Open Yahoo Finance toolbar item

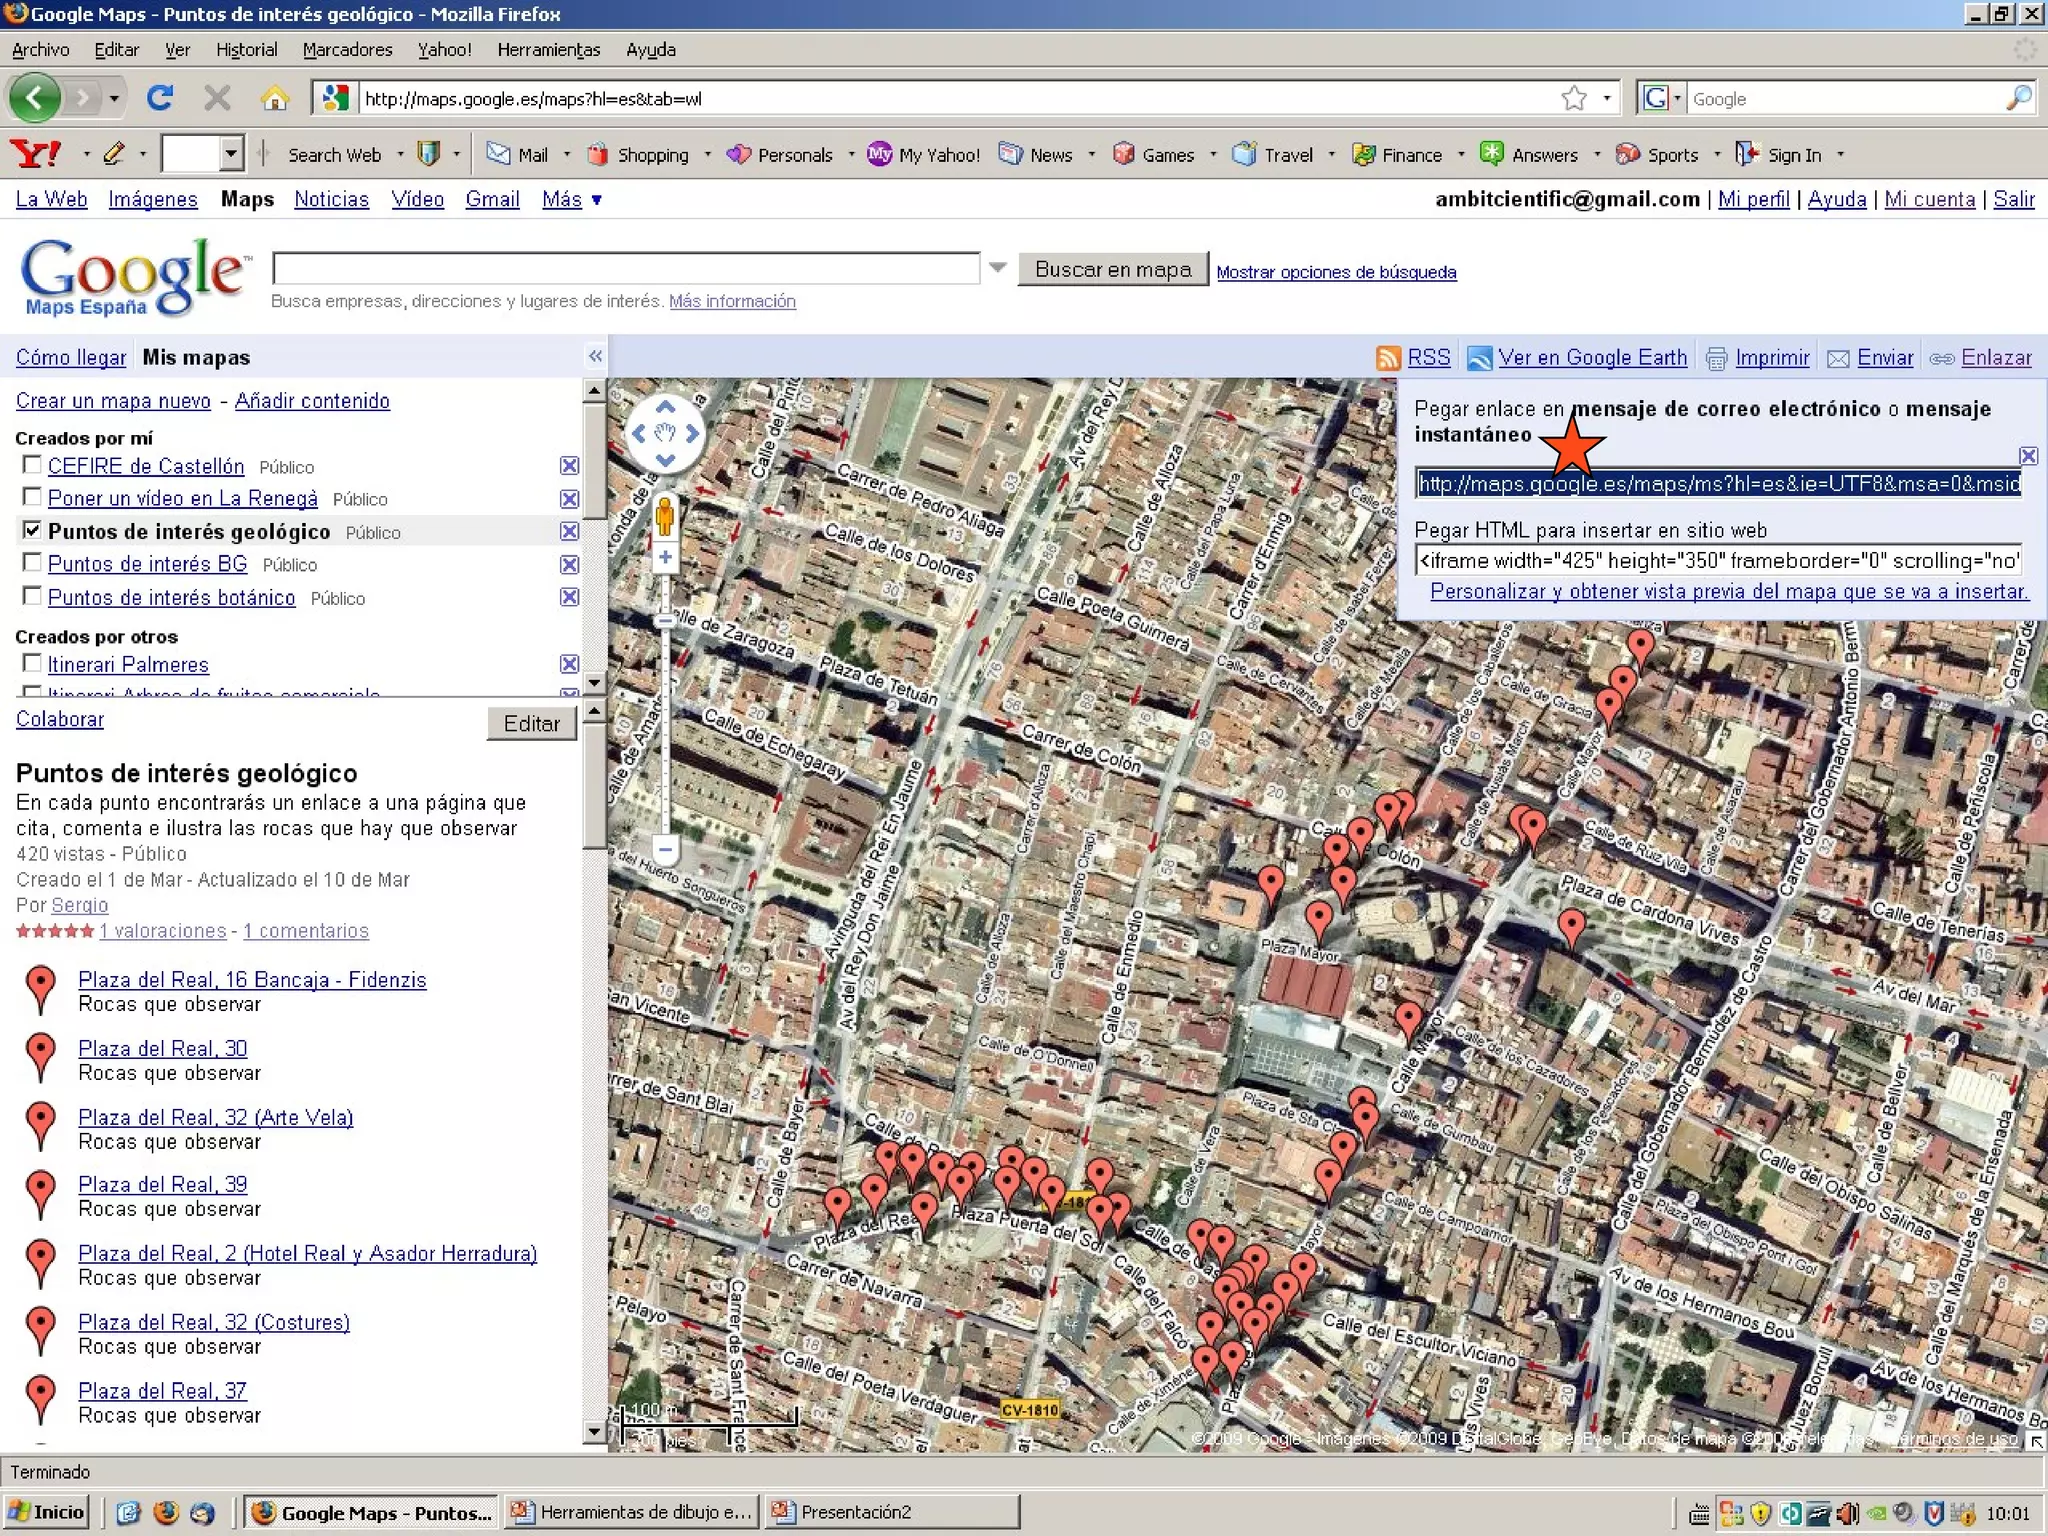click(x=1397, y=154)
